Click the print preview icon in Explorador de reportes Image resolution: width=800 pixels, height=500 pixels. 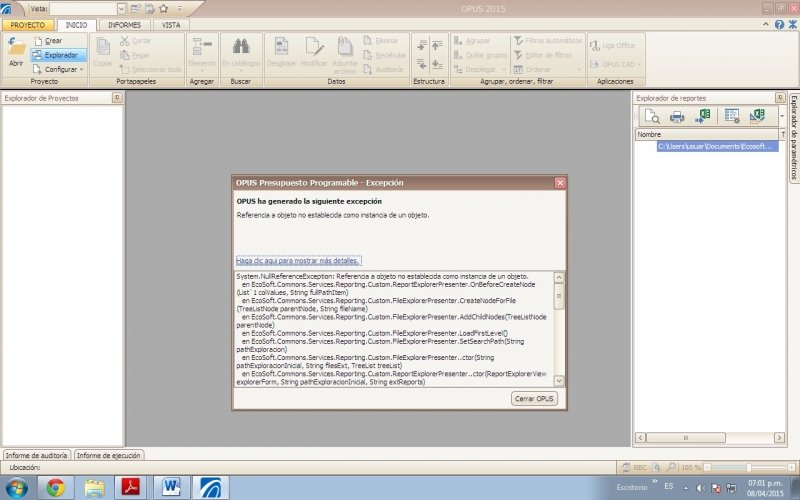652,117
